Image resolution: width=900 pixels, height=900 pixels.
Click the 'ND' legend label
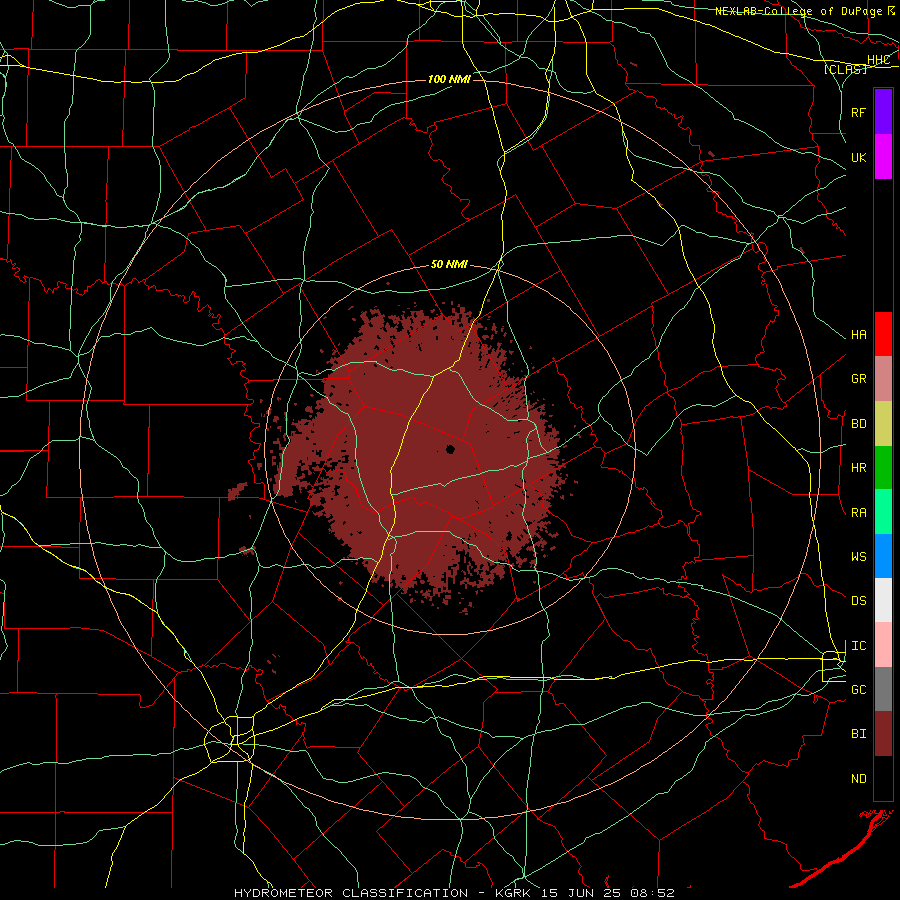858,778
